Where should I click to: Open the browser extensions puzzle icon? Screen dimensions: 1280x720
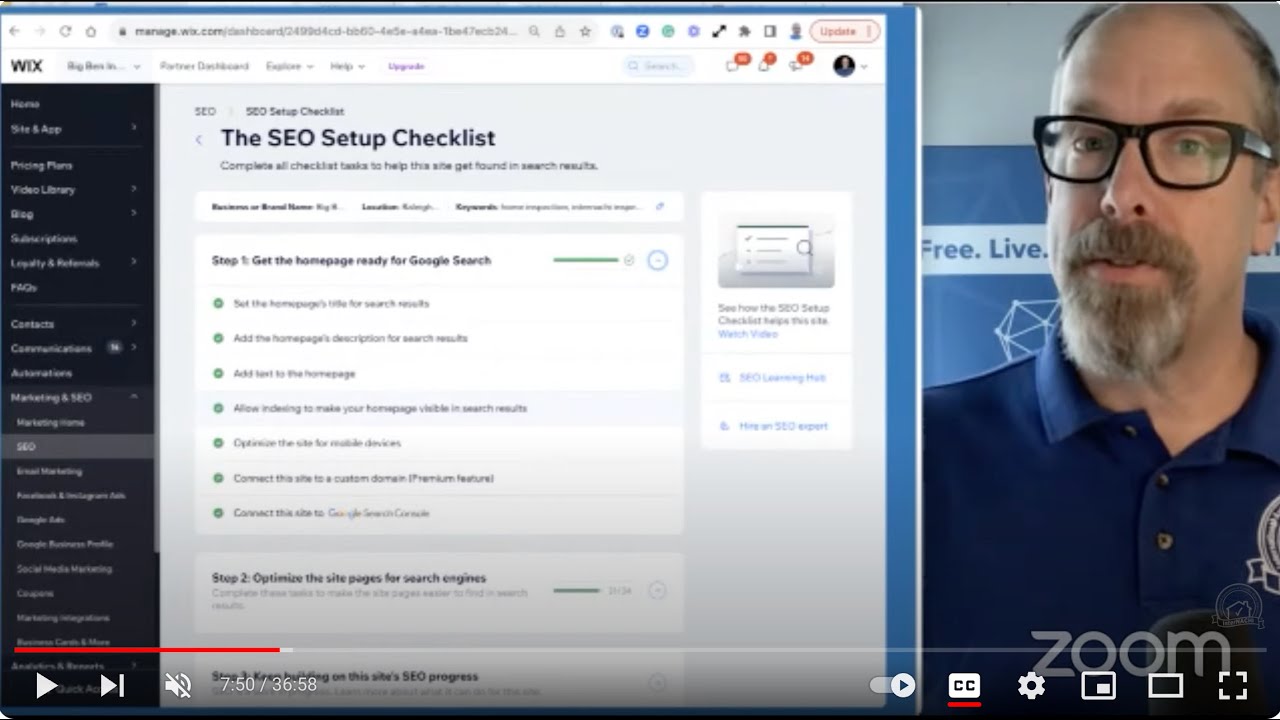point(744,32)
